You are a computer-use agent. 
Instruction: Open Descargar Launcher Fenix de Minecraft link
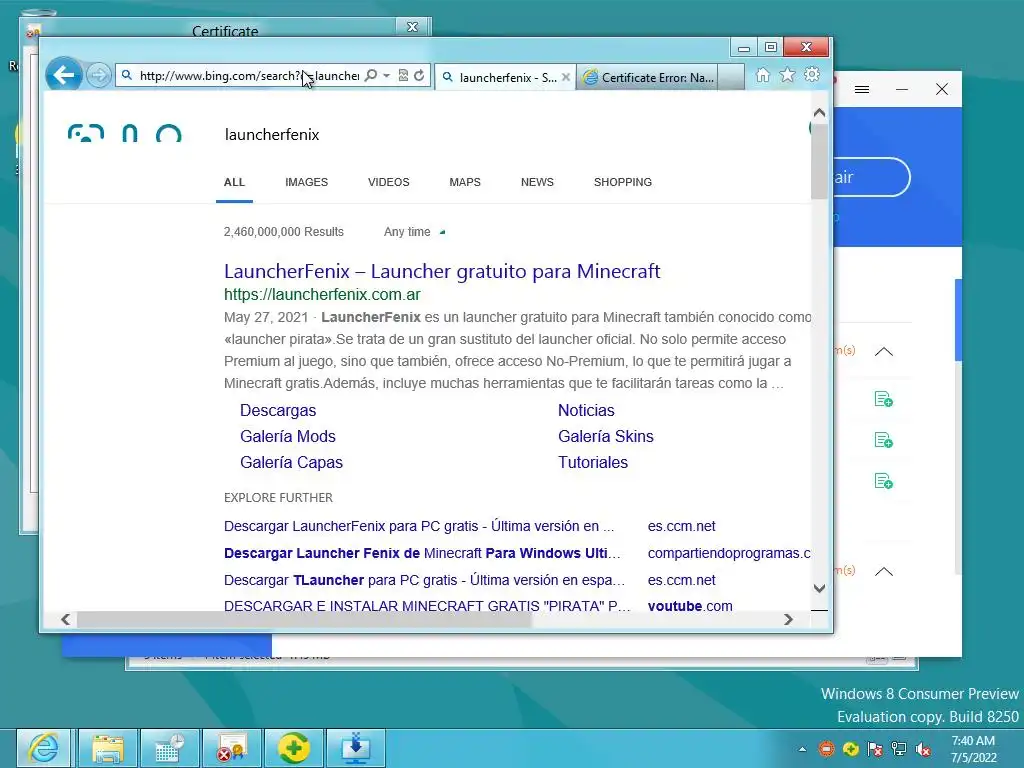(x=422, y=553)
